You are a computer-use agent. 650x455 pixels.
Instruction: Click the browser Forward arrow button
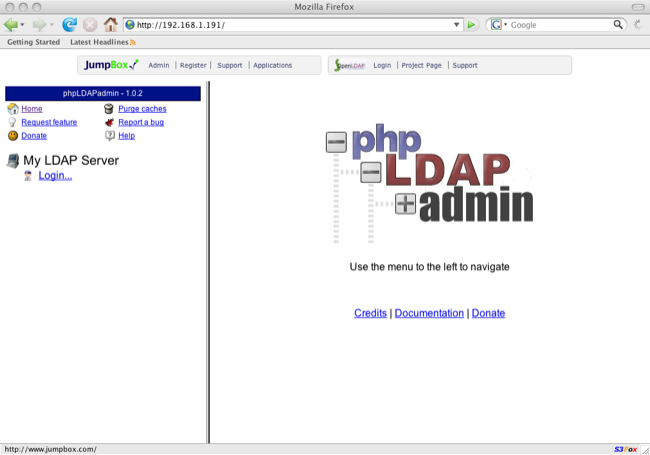[x=39, y=25]
